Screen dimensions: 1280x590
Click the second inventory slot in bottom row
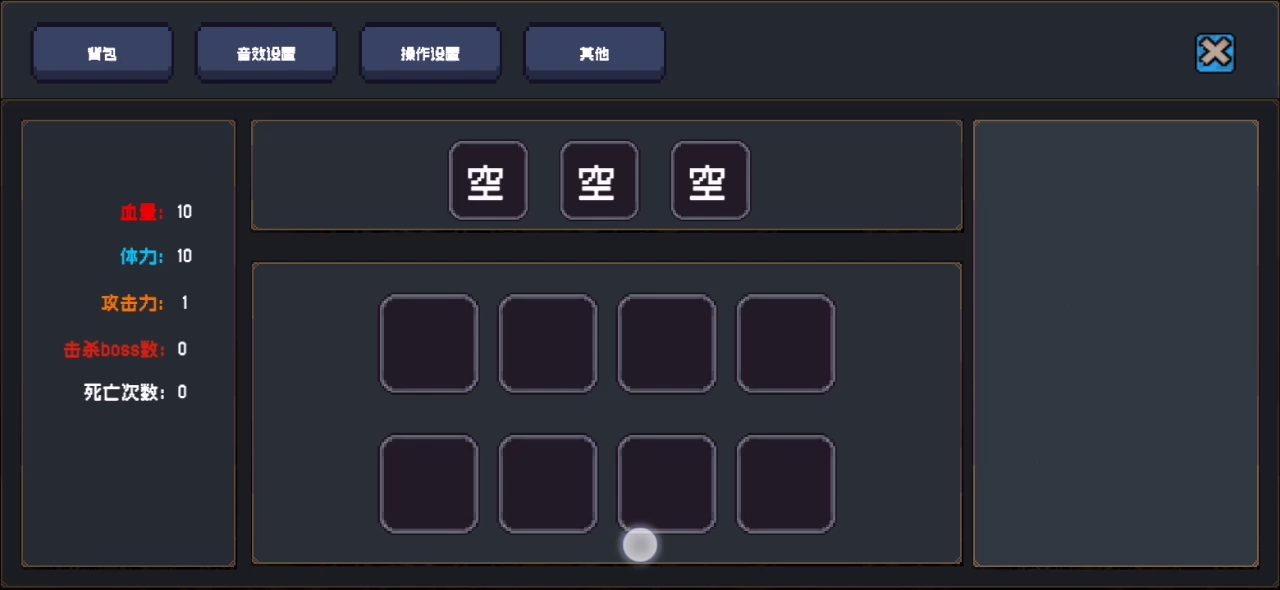coord(548,484)
